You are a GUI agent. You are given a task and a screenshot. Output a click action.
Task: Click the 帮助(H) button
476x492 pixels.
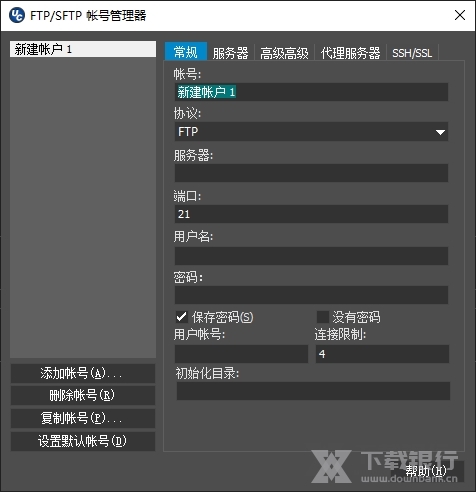click(427, 471)
